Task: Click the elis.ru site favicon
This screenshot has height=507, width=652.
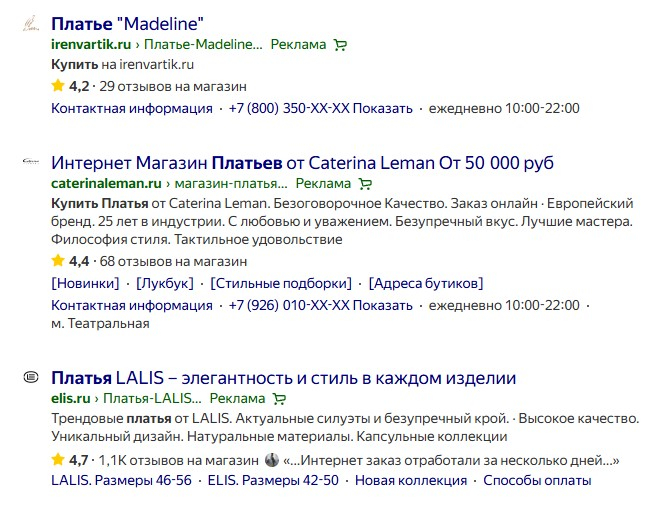Action: 31,377
